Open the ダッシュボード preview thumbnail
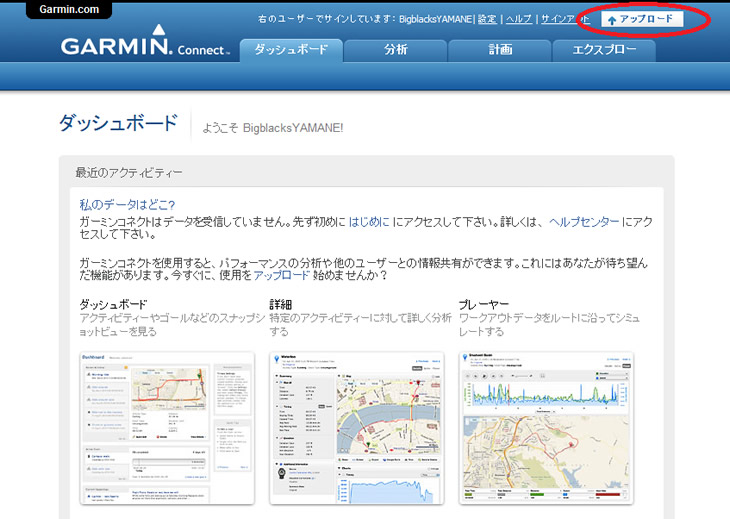 pyautogui.click(x=167, y=428)
